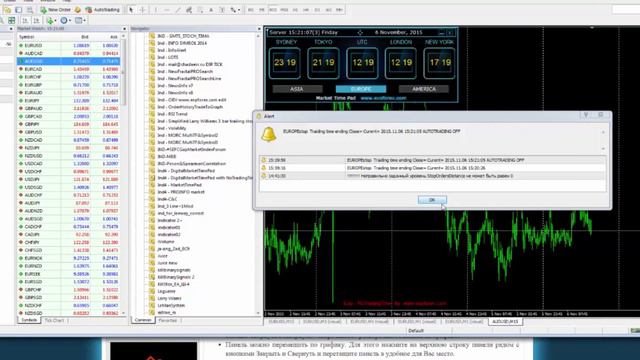
Task: Select the cursor arrow tool
Action: point(131,10)
